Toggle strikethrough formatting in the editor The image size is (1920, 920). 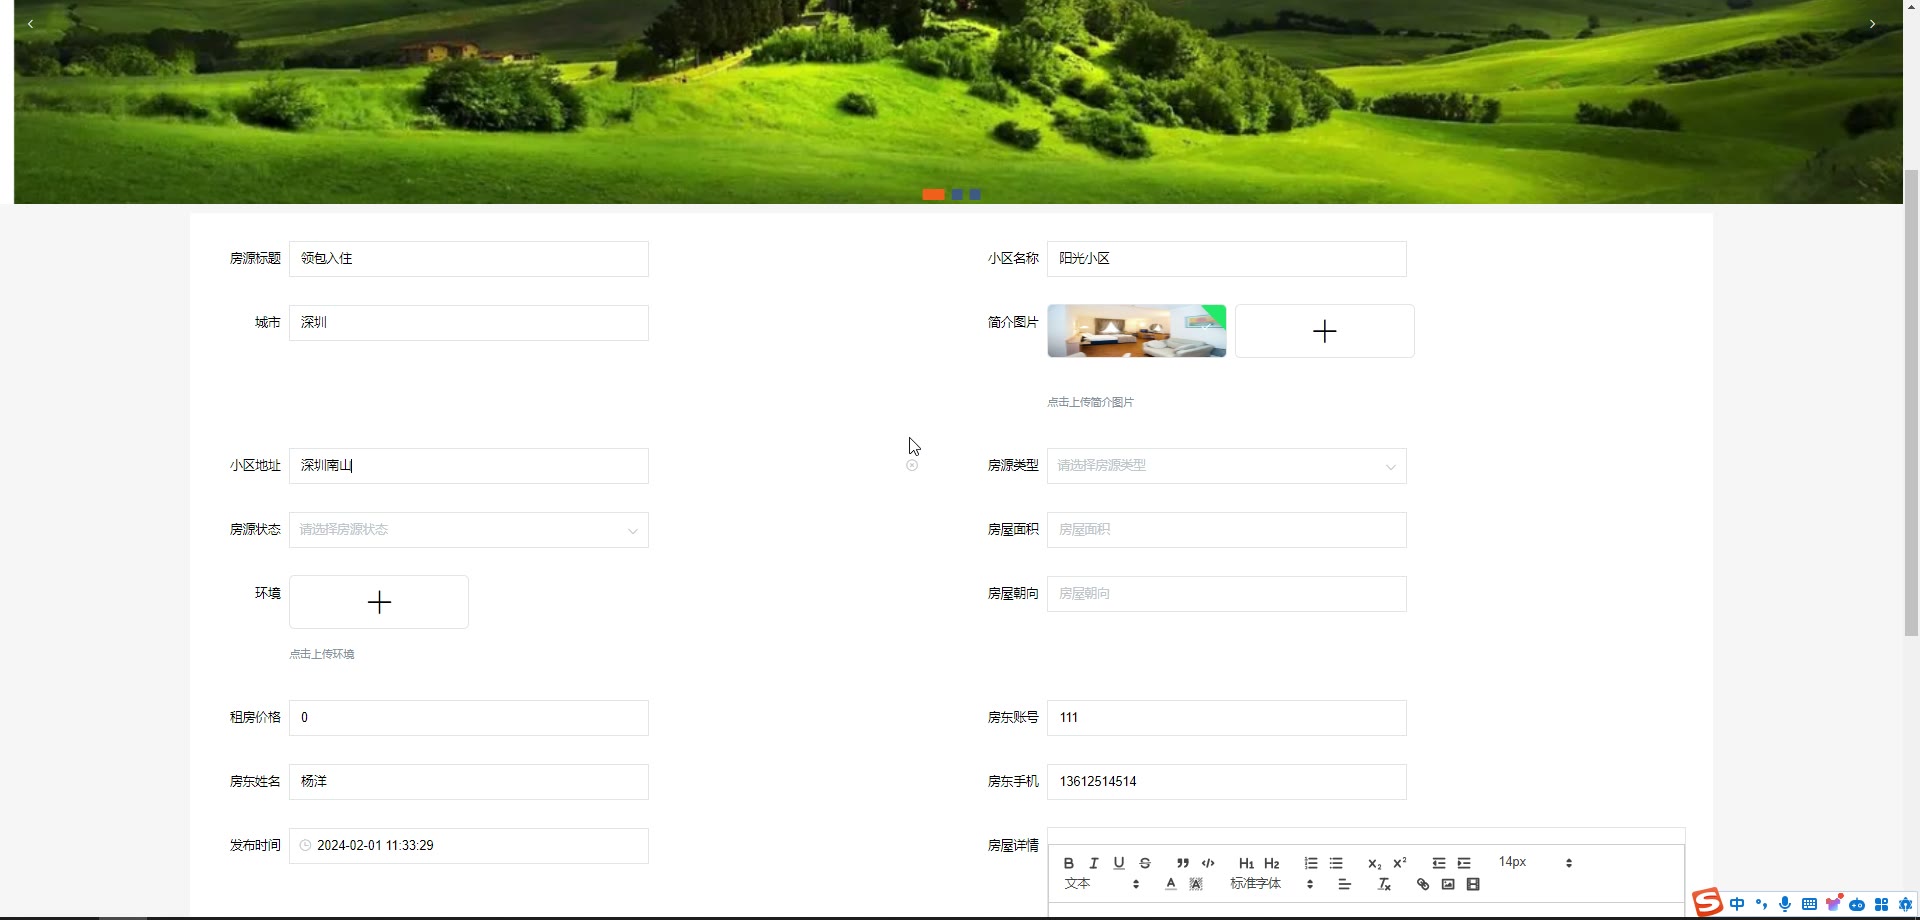[x=1145, y=863]
